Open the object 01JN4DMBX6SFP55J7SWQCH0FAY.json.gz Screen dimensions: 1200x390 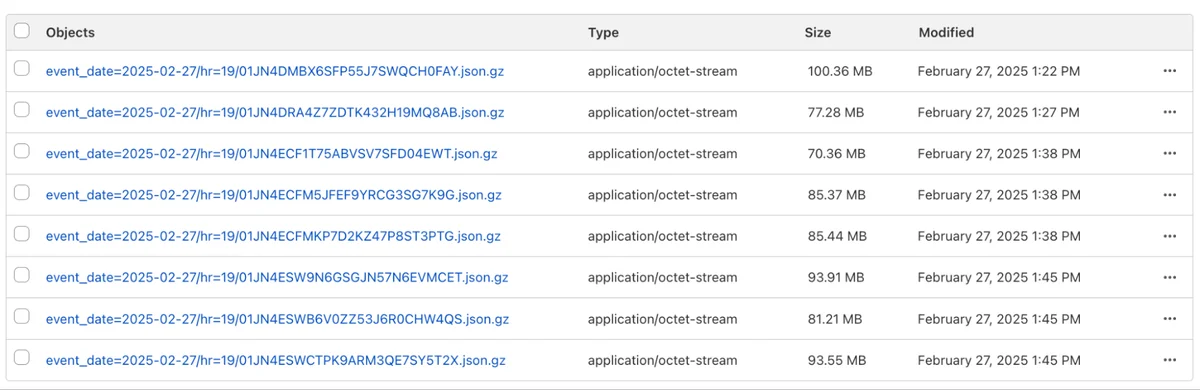(x=274, y=72)
